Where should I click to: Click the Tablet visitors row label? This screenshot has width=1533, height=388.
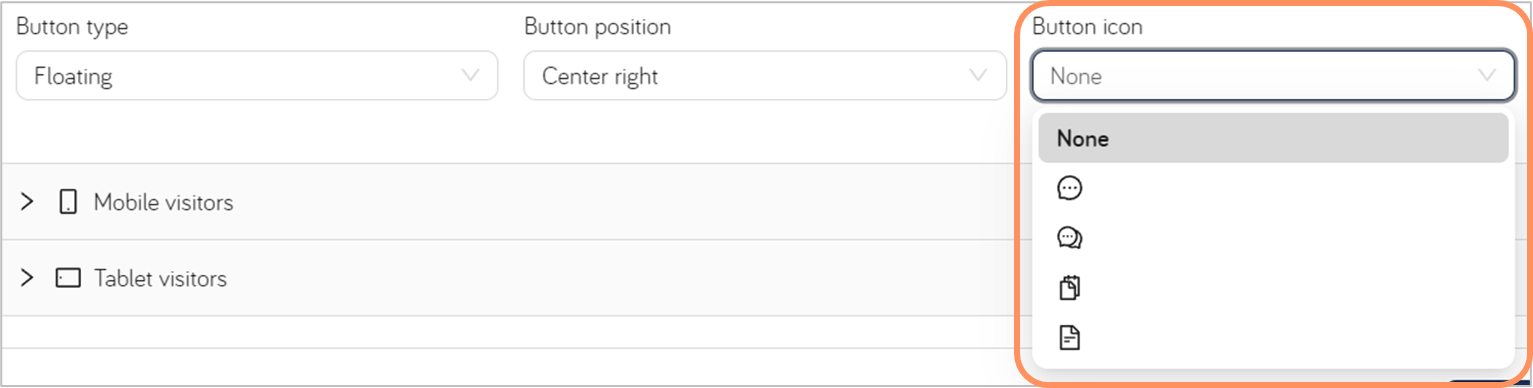tap(160, 278)
